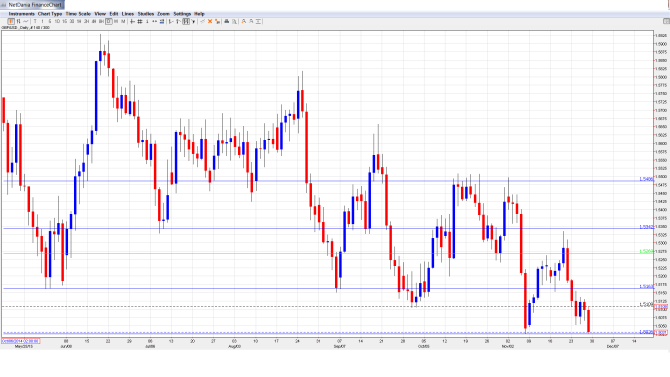670x377 pixels.
Task: Select the Monthly (M) time scale
Action: coord(123,21)
